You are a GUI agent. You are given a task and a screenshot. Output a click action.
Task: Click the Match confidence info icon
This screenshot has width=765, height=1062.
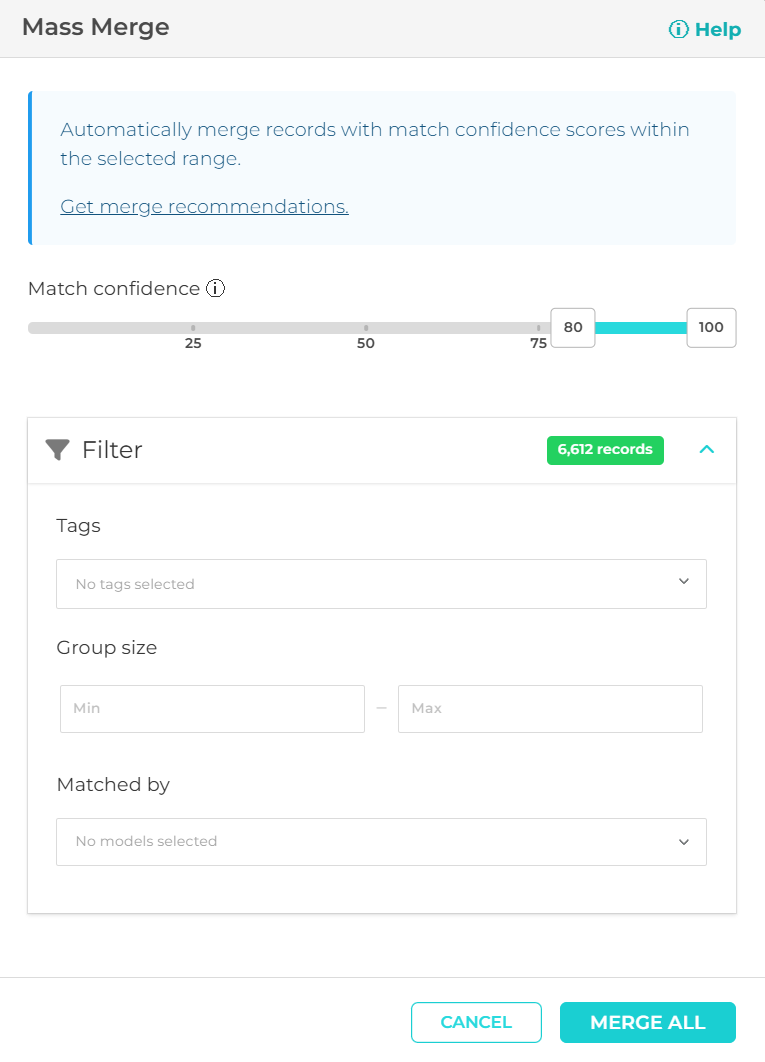215,289
